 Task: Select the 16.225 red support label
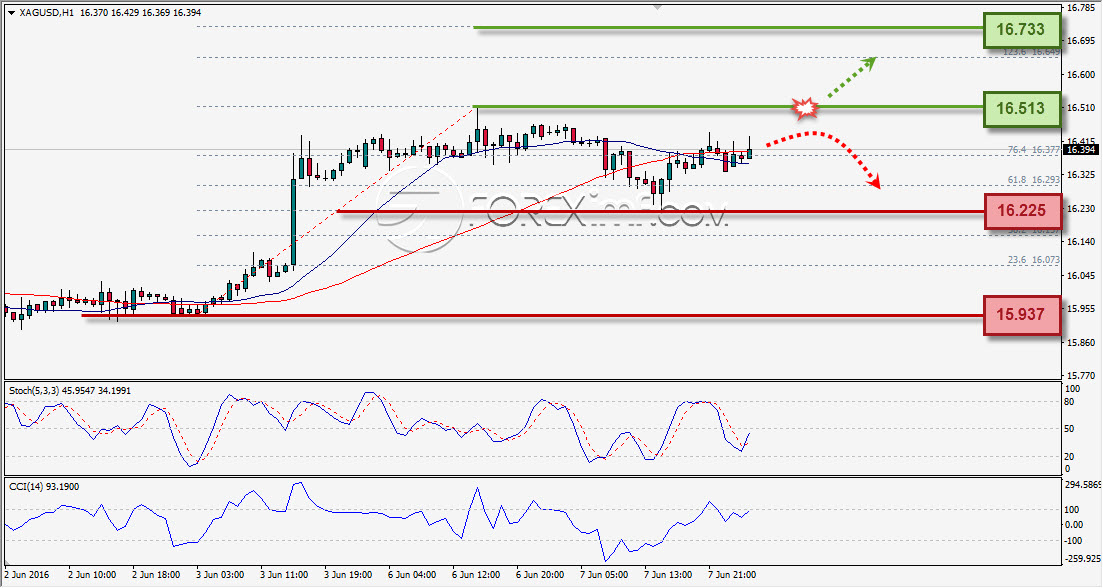1021,210
